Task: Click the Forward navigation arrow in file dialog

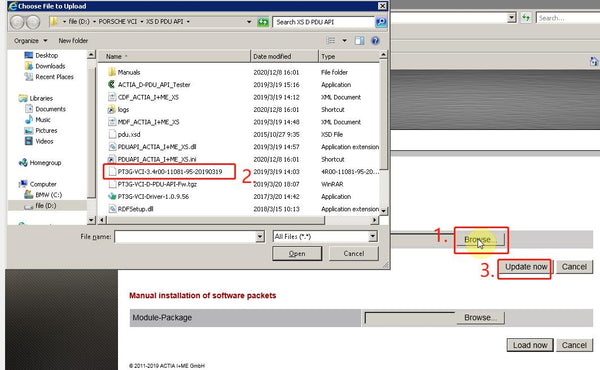Action: (33, 22)
